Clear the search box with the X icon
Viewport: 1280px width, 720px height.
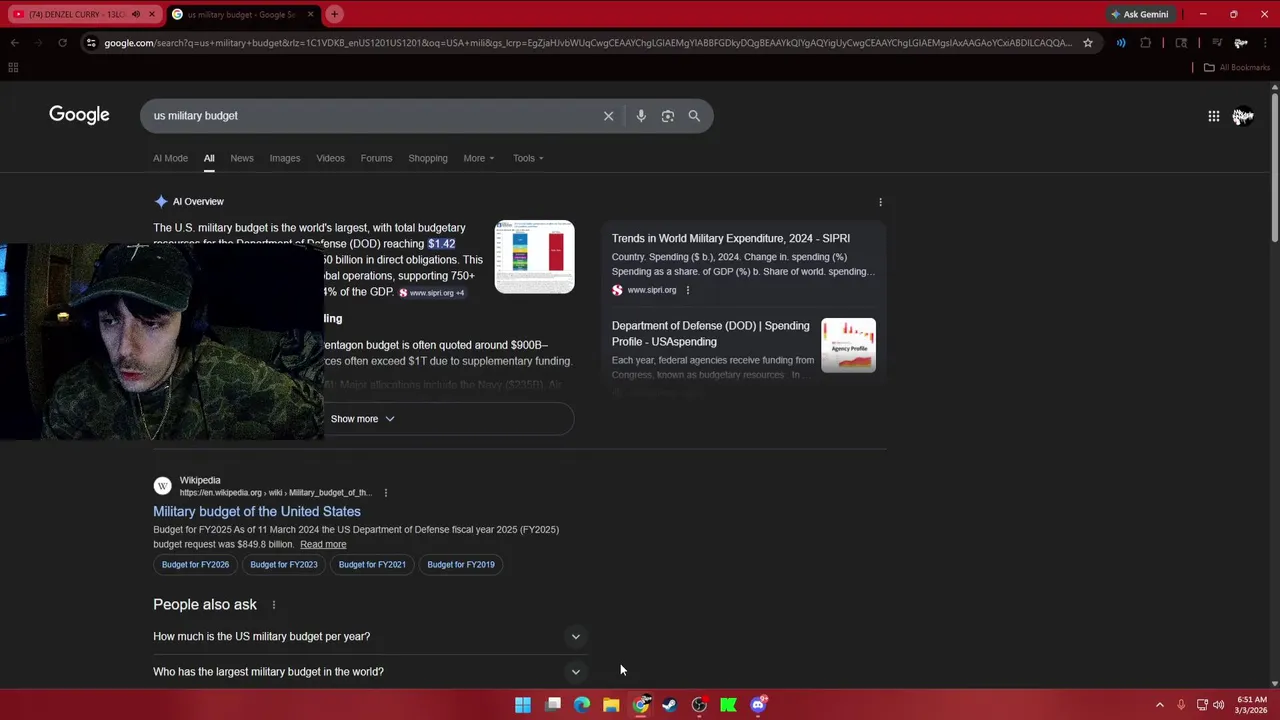608,116
